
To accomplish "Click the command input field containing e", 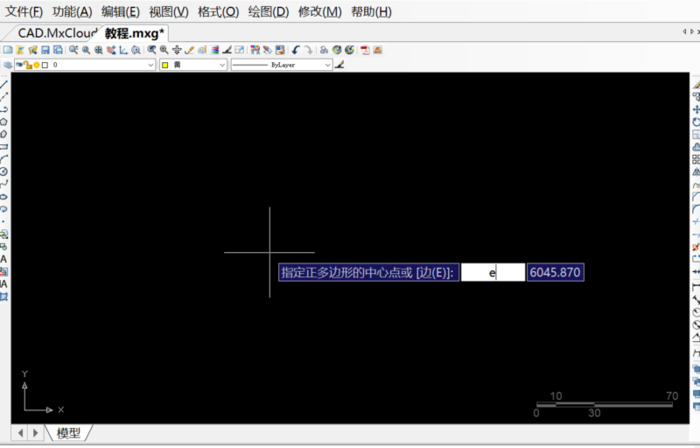I will (x=492, y=272).
